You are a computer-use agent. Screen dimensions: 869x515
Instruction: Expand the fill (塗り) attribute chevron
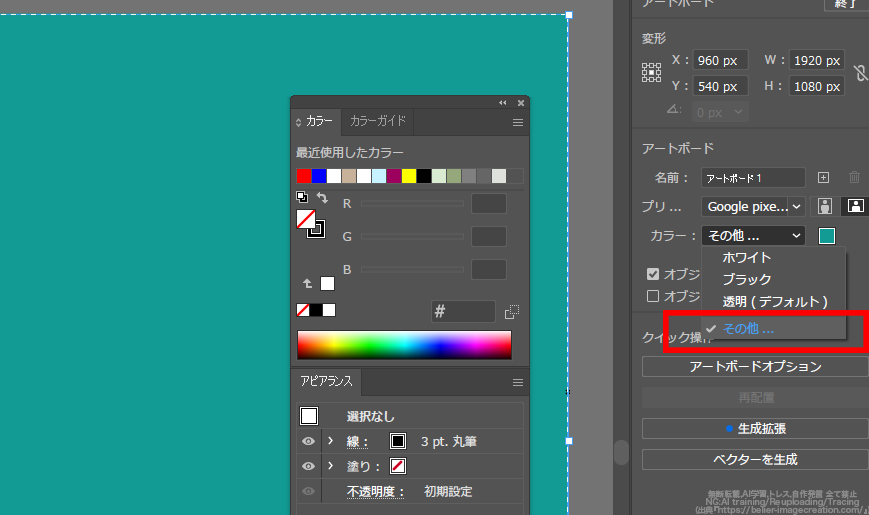[330, 466]
